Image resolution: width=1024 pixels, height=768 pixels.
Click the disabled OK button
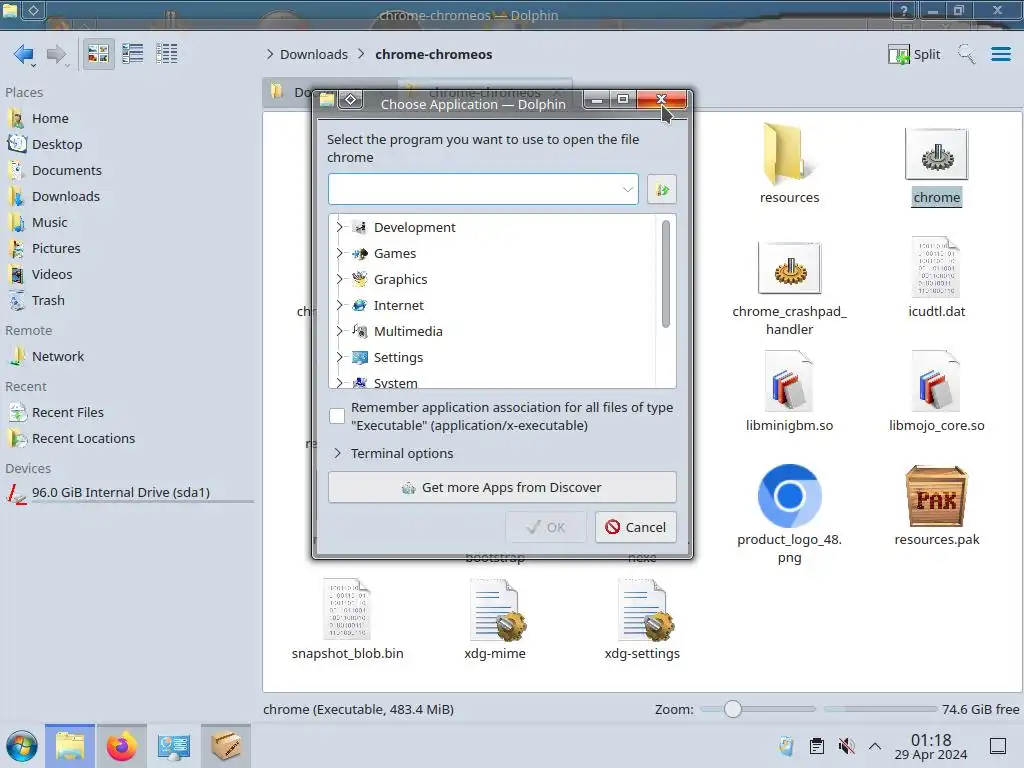[x=546, y=527]
